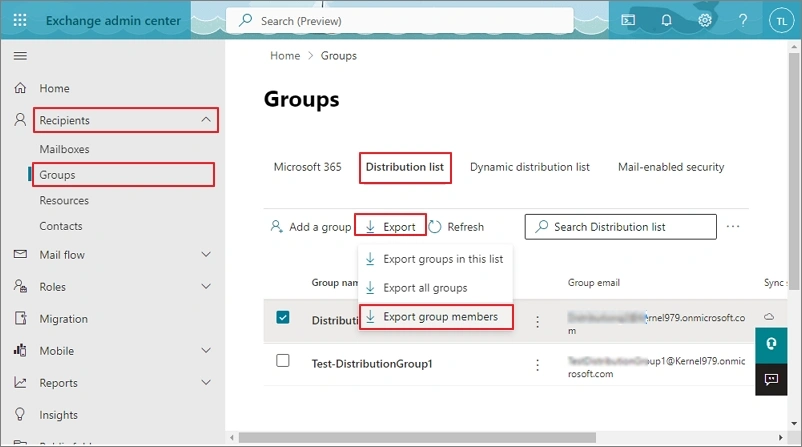Switch to the Distribution list tab
Screen dimensions: 802x447
pyautogui.click(x=405, y=167)
